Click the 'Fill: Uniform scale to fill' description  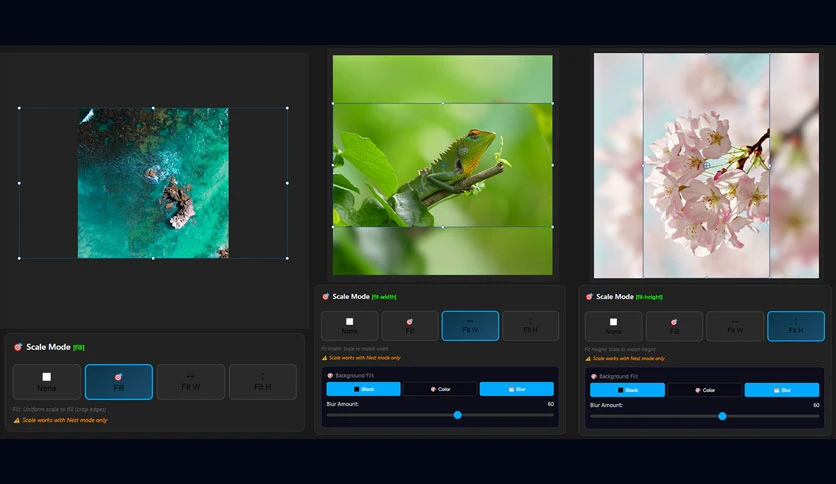pos(59,409)
